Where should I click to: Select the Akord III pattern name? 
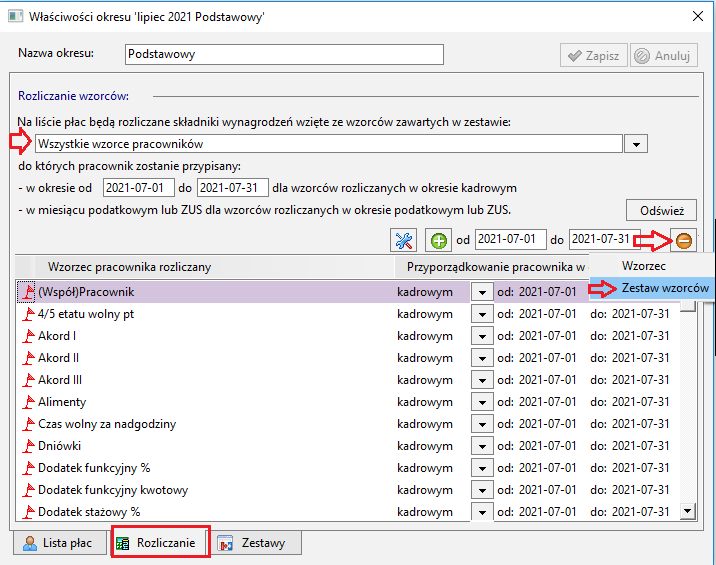pyautogui.click(x=60, y=380)
